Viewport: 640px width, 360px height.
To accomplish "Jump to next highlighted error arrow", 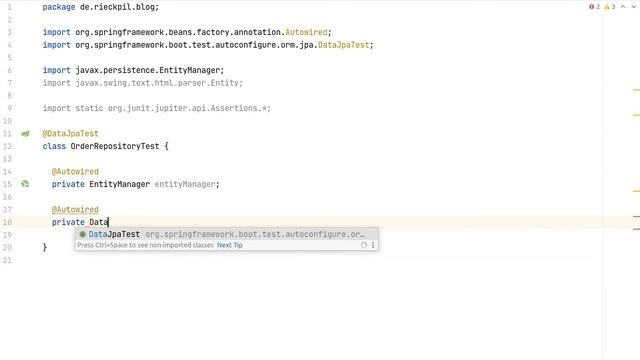I will click(x=634, y=7).
